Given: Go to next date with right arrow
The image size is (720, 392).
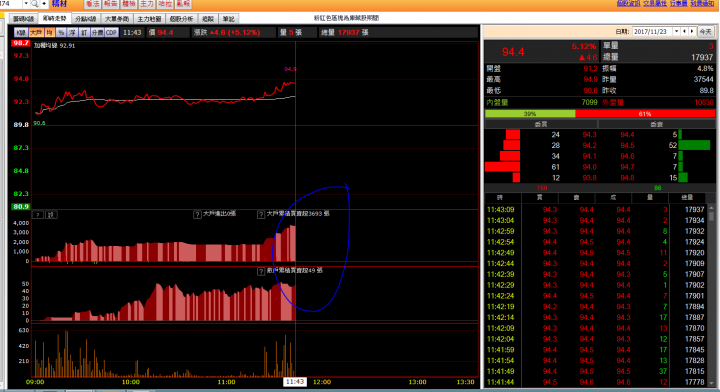Looking at the screenshot, I should point(692,32).
